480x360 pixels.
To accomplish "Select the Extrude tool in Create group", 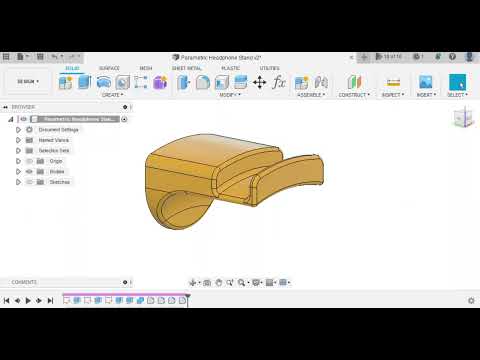I will pos(84,82).
